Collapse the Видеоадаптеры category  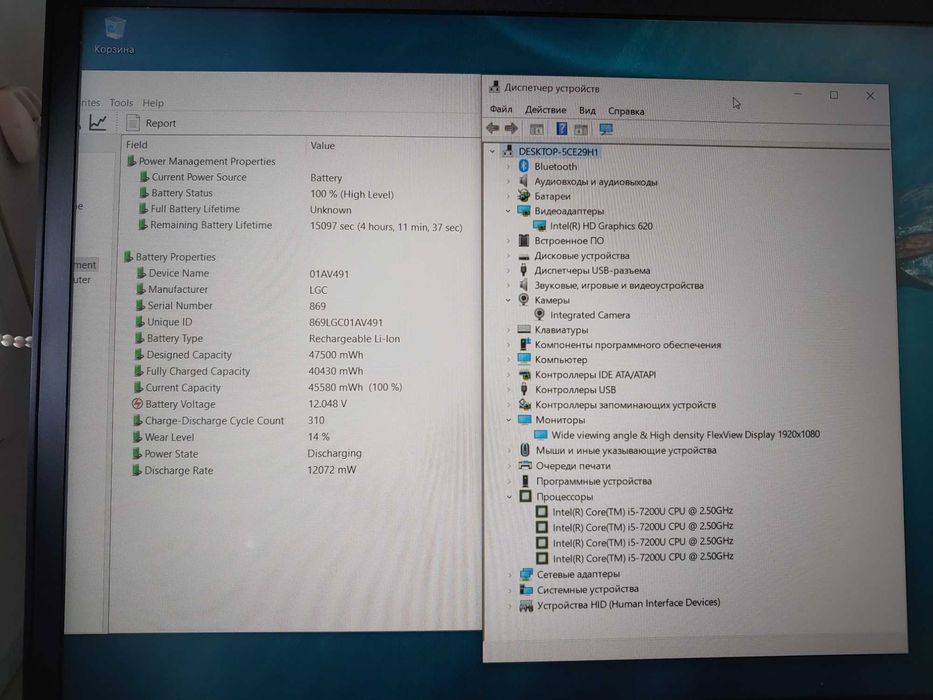508,211
